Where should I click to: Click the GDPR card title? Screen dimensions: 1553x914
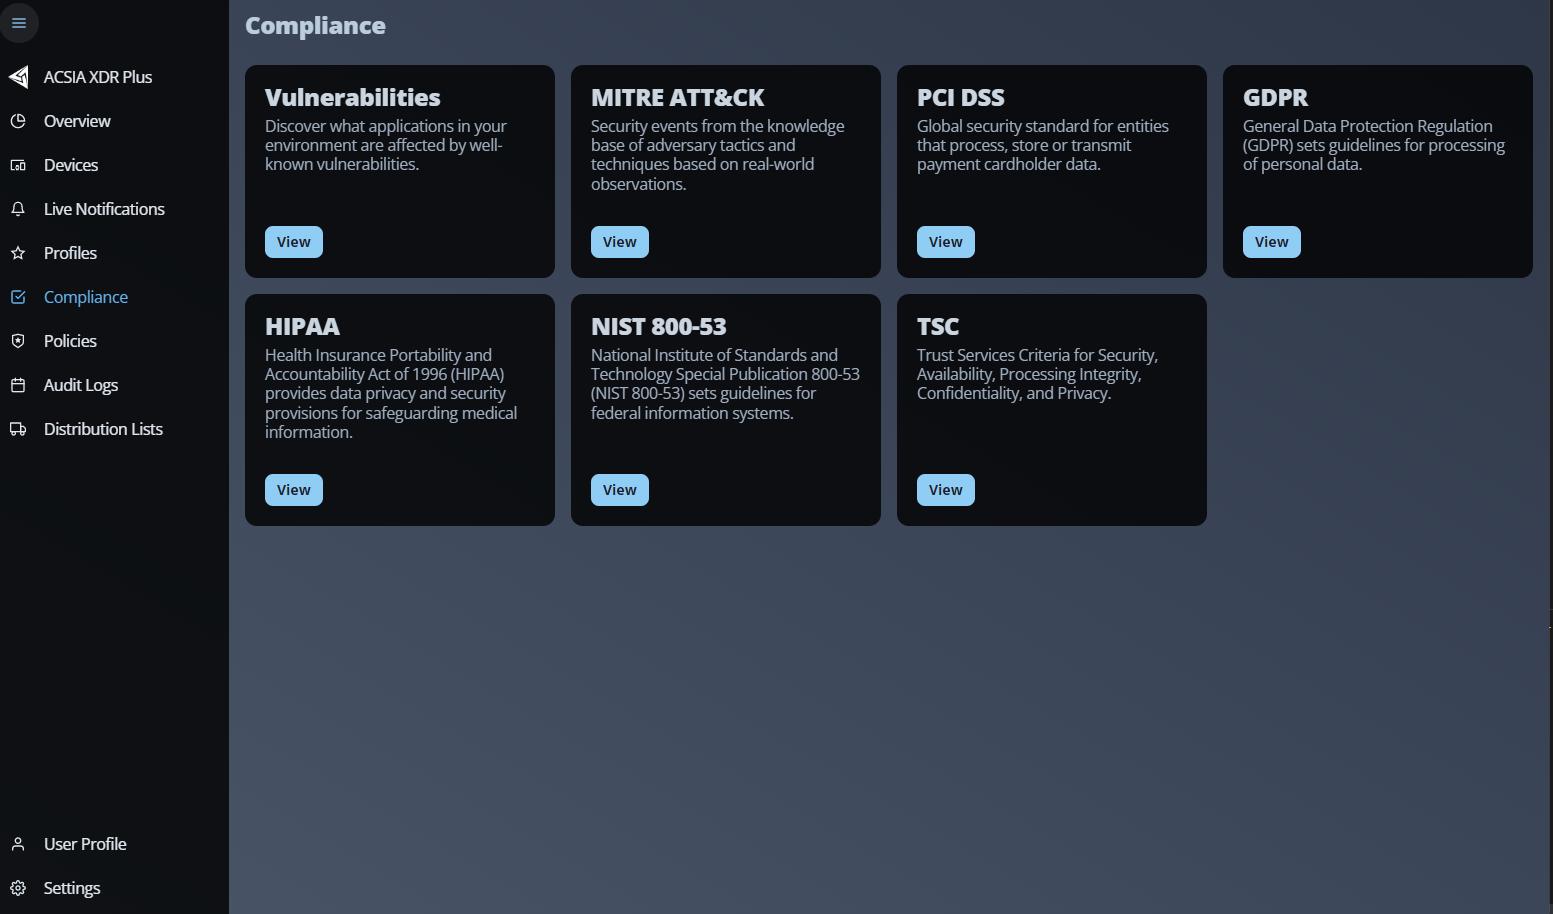(x=1276, y=97)
